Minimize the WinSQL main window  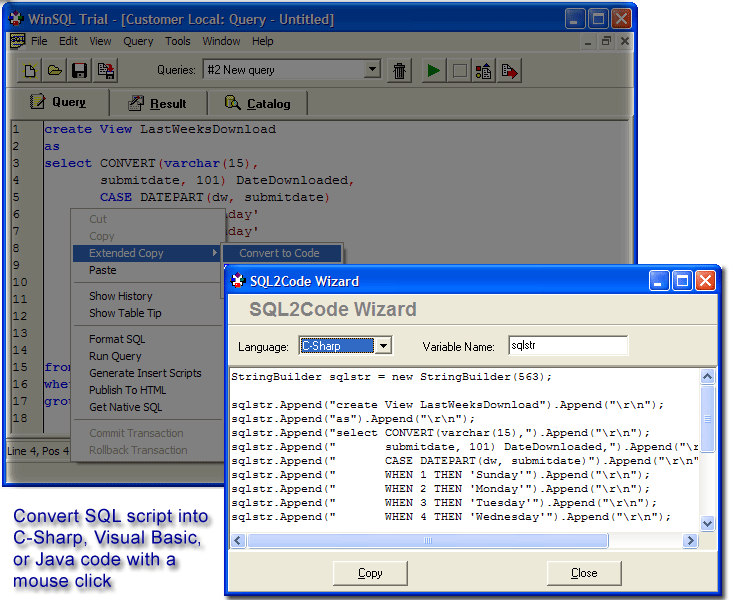574,19
